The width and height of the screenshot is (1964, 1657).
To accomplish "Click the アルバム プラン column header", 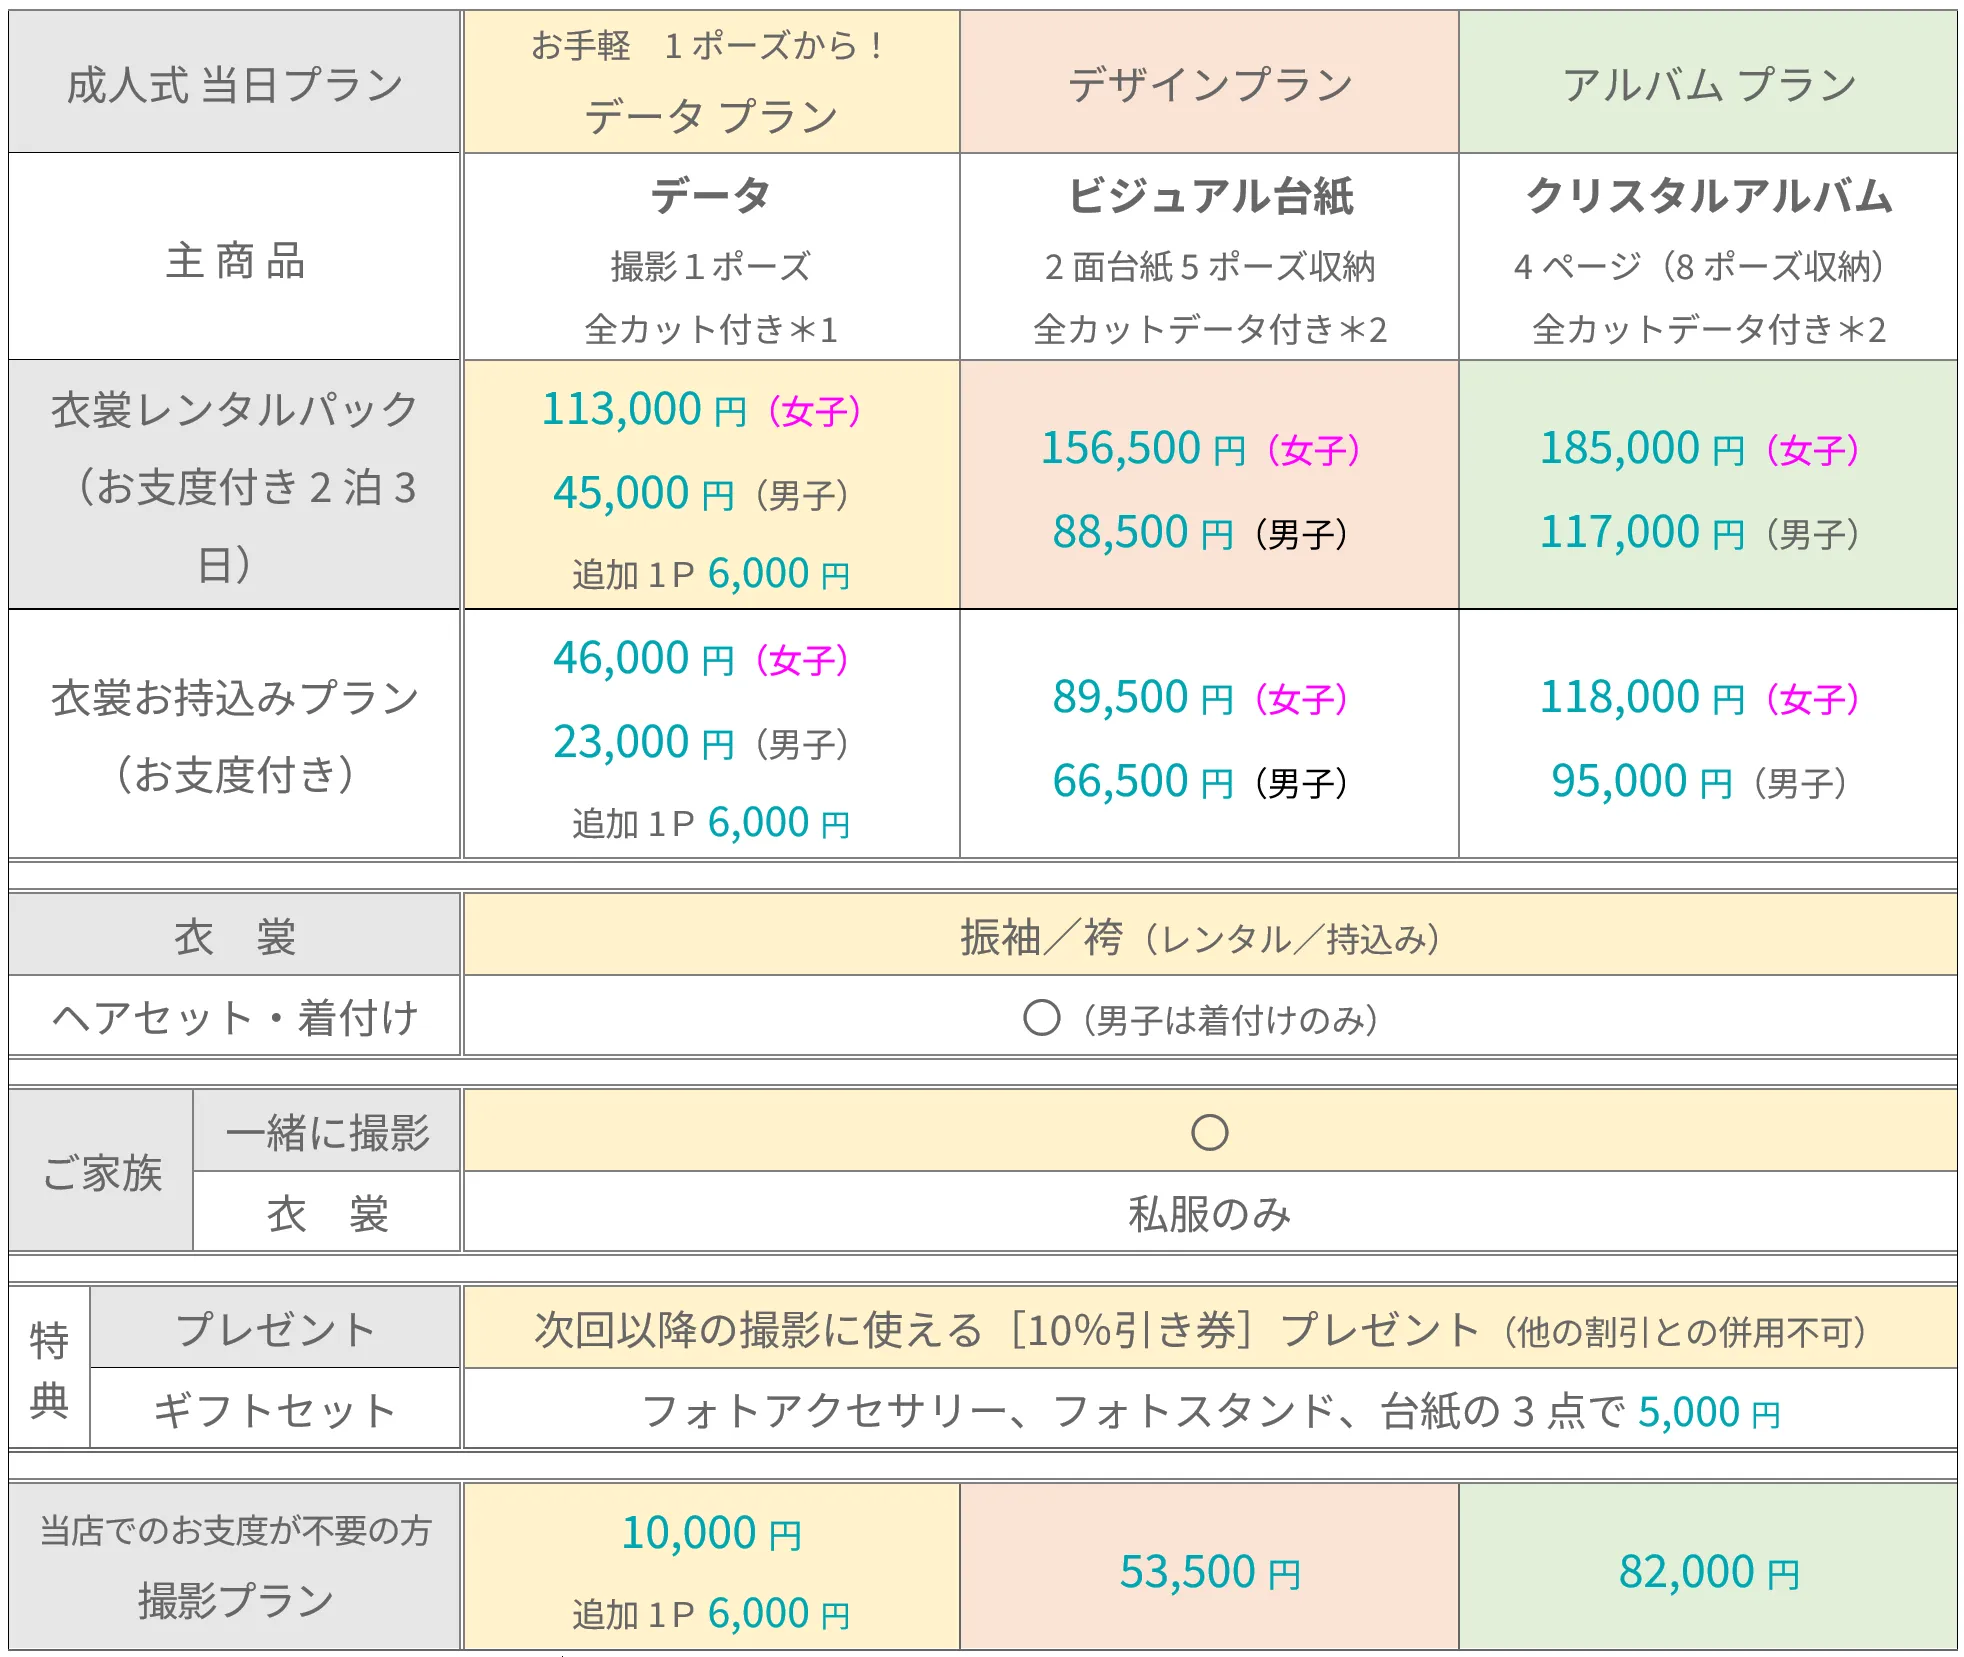I will (1708, 84).
